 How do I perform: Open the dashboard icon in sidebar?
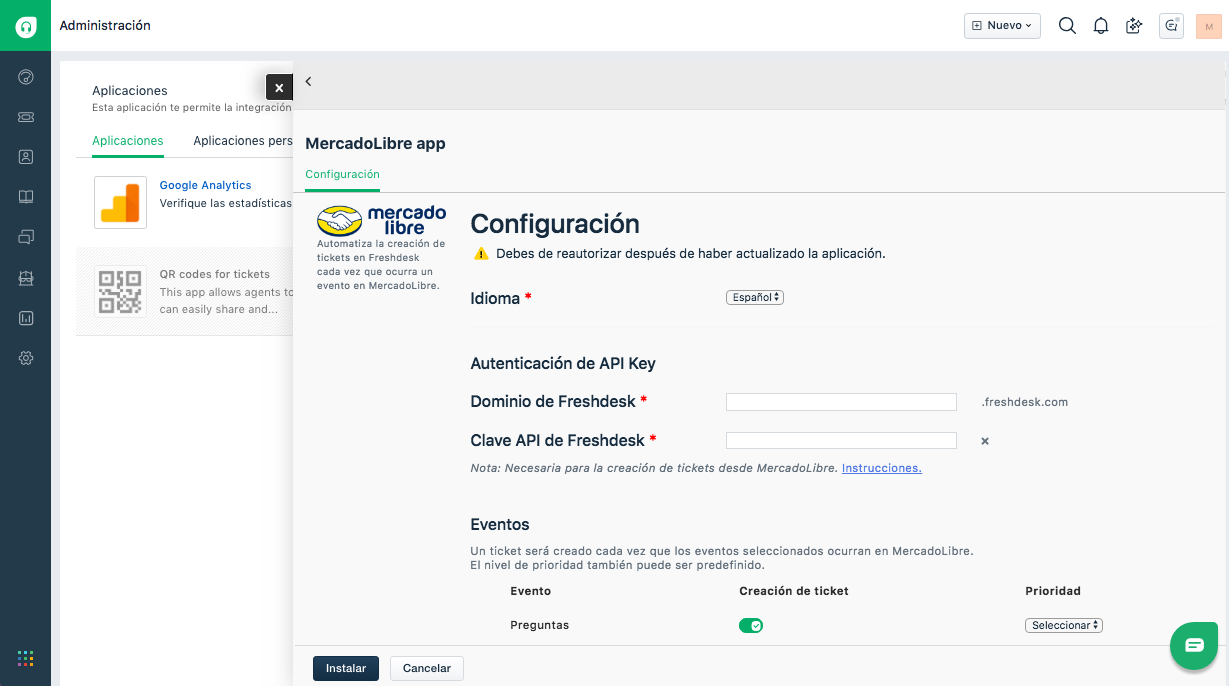pyautogui.click(x=26, y=77)
